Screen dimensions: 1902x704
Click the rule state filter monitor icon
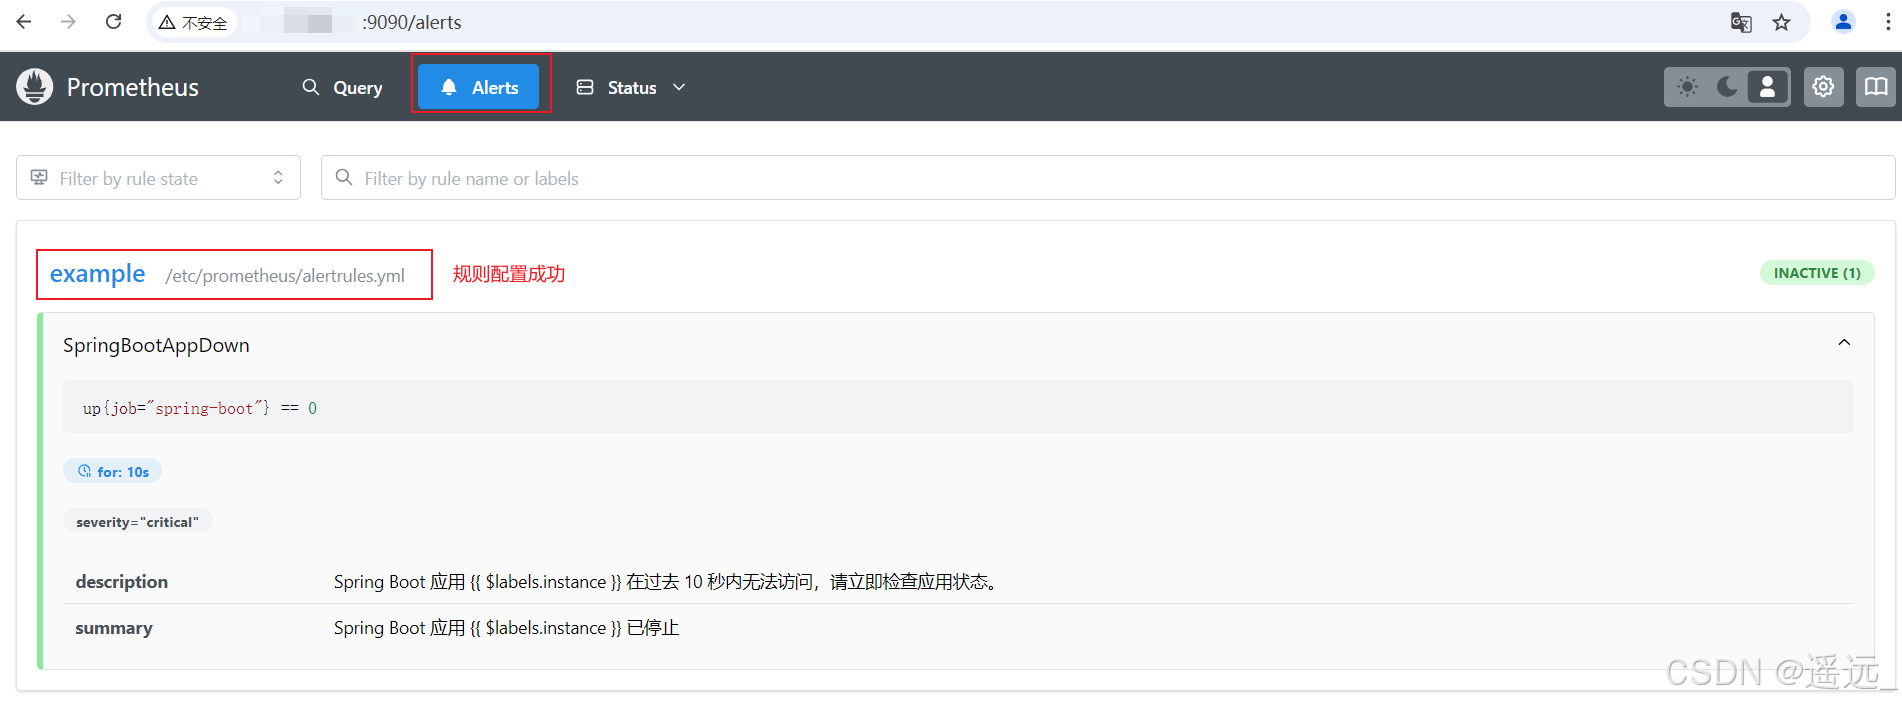point(39,177)
